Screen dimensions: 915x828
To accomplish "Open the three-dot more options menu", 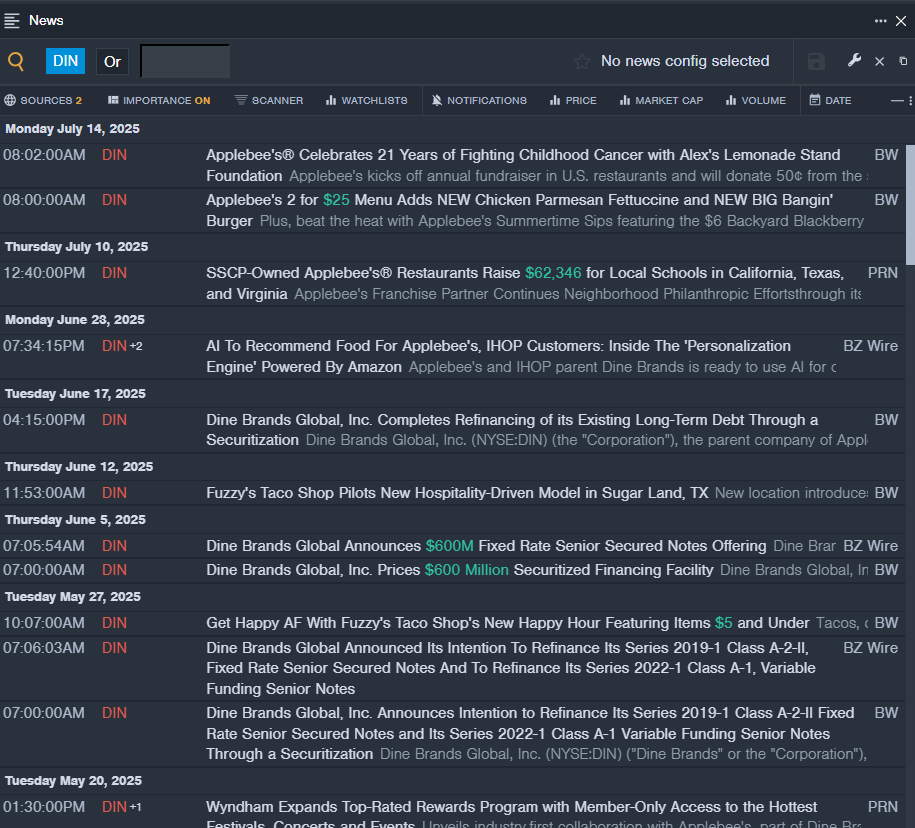I will pos(881,21).
